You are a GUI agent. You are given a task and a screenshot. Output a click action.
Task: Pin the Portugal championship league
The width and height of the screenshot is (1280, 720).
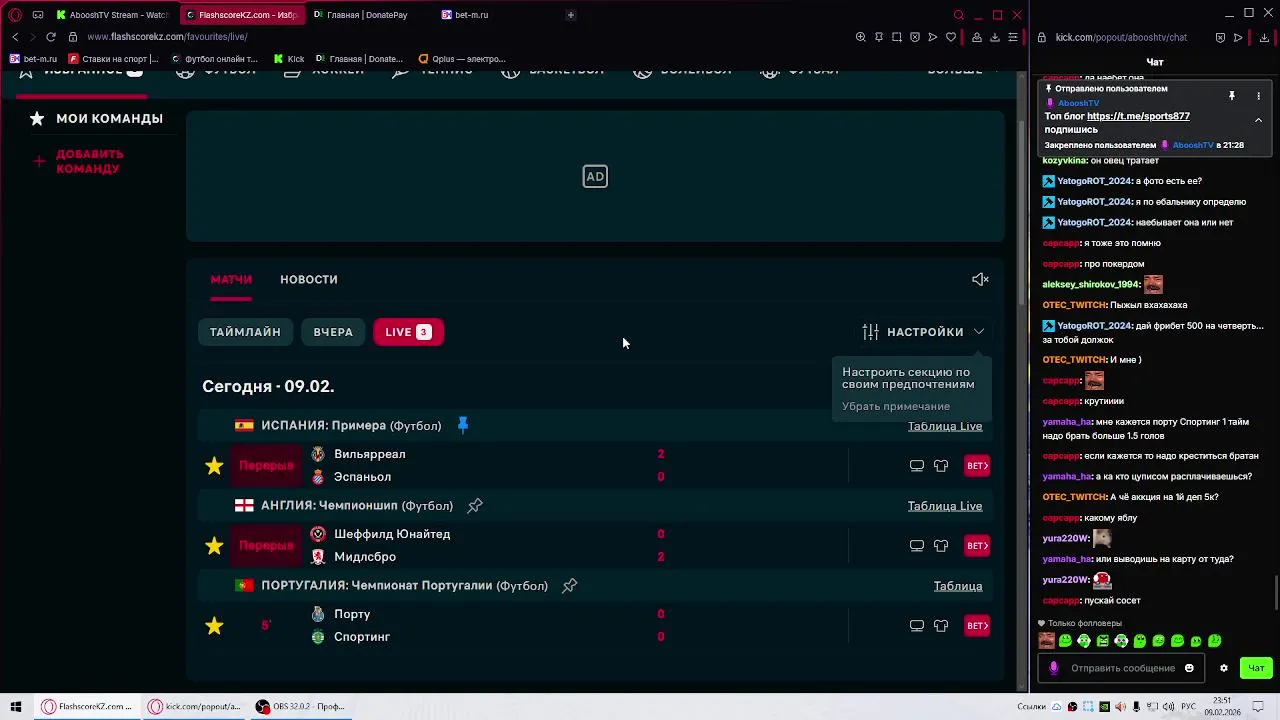pyautogui.click(x=569, y=586)
